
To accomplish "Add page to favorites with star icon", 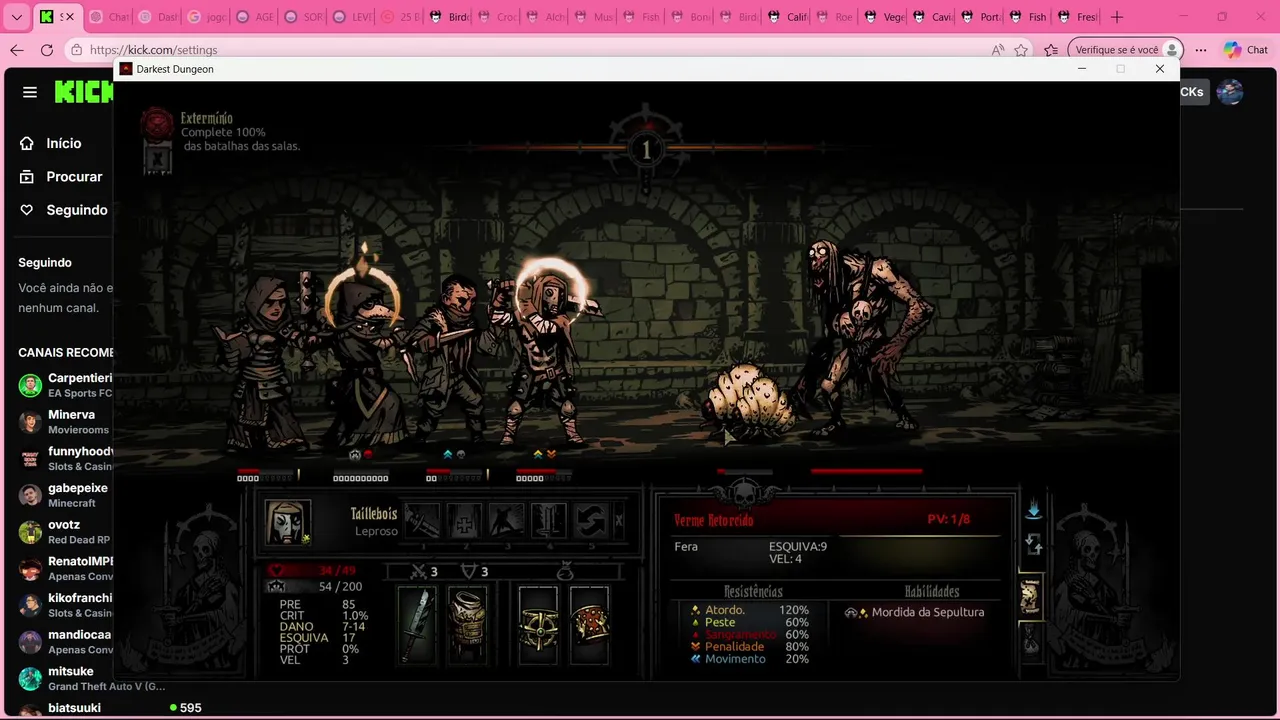I will [x=1021, y=49].
